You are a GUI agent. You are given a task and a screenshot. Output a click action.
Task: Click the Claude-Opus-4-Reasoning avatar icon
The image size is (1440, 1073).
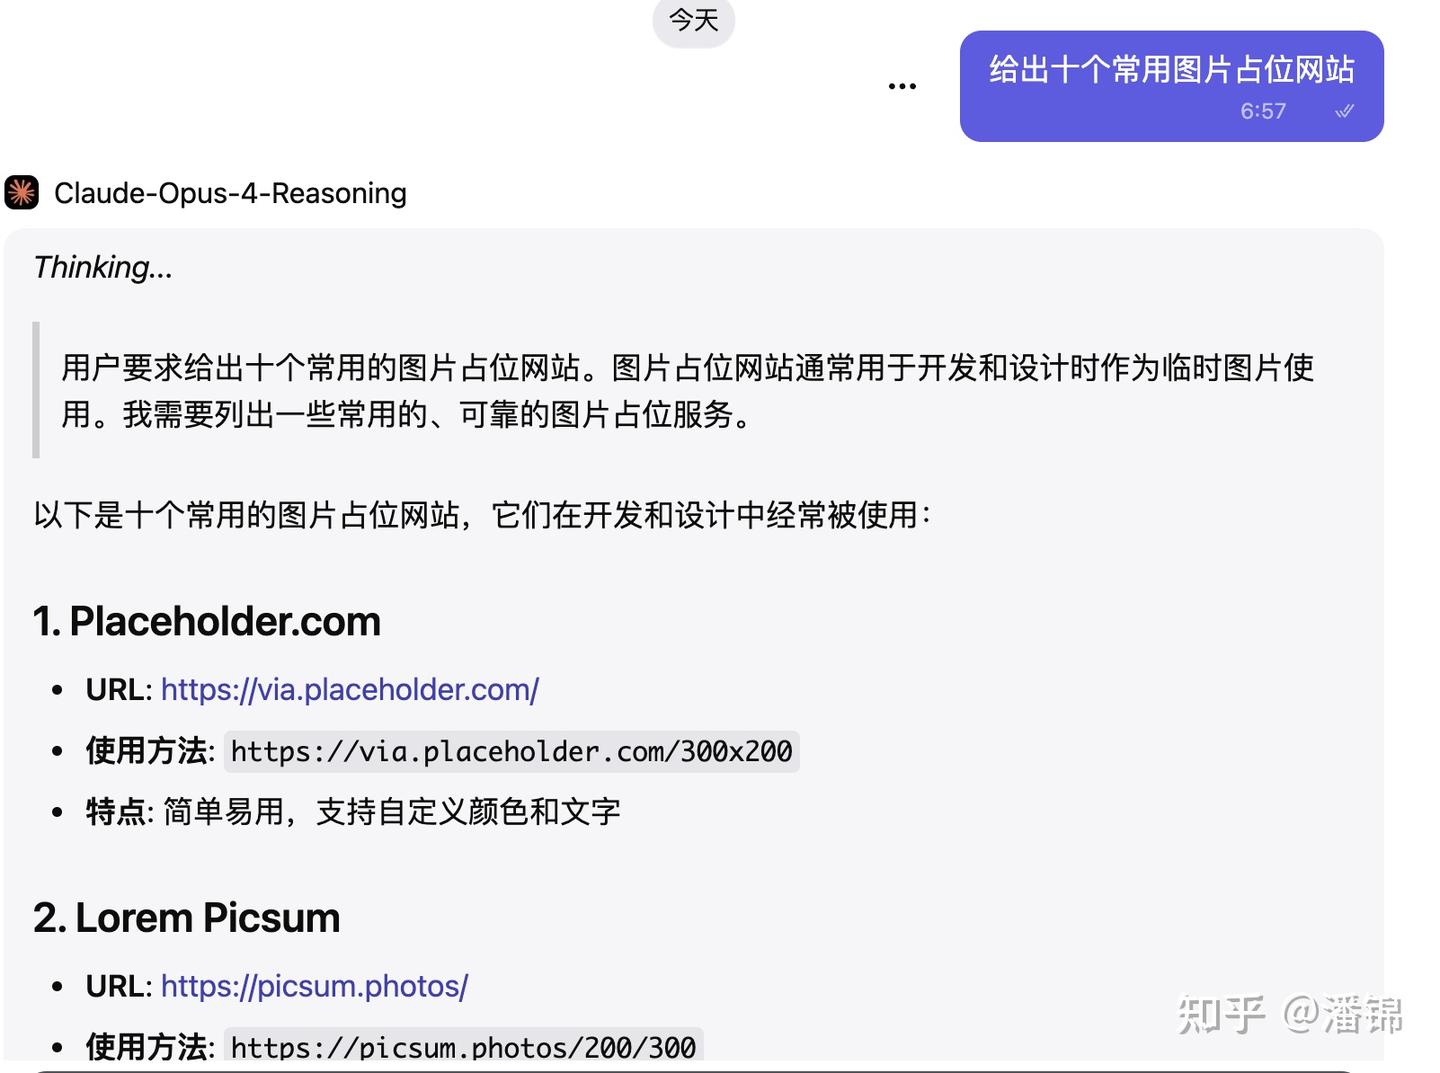coord(22,192)
